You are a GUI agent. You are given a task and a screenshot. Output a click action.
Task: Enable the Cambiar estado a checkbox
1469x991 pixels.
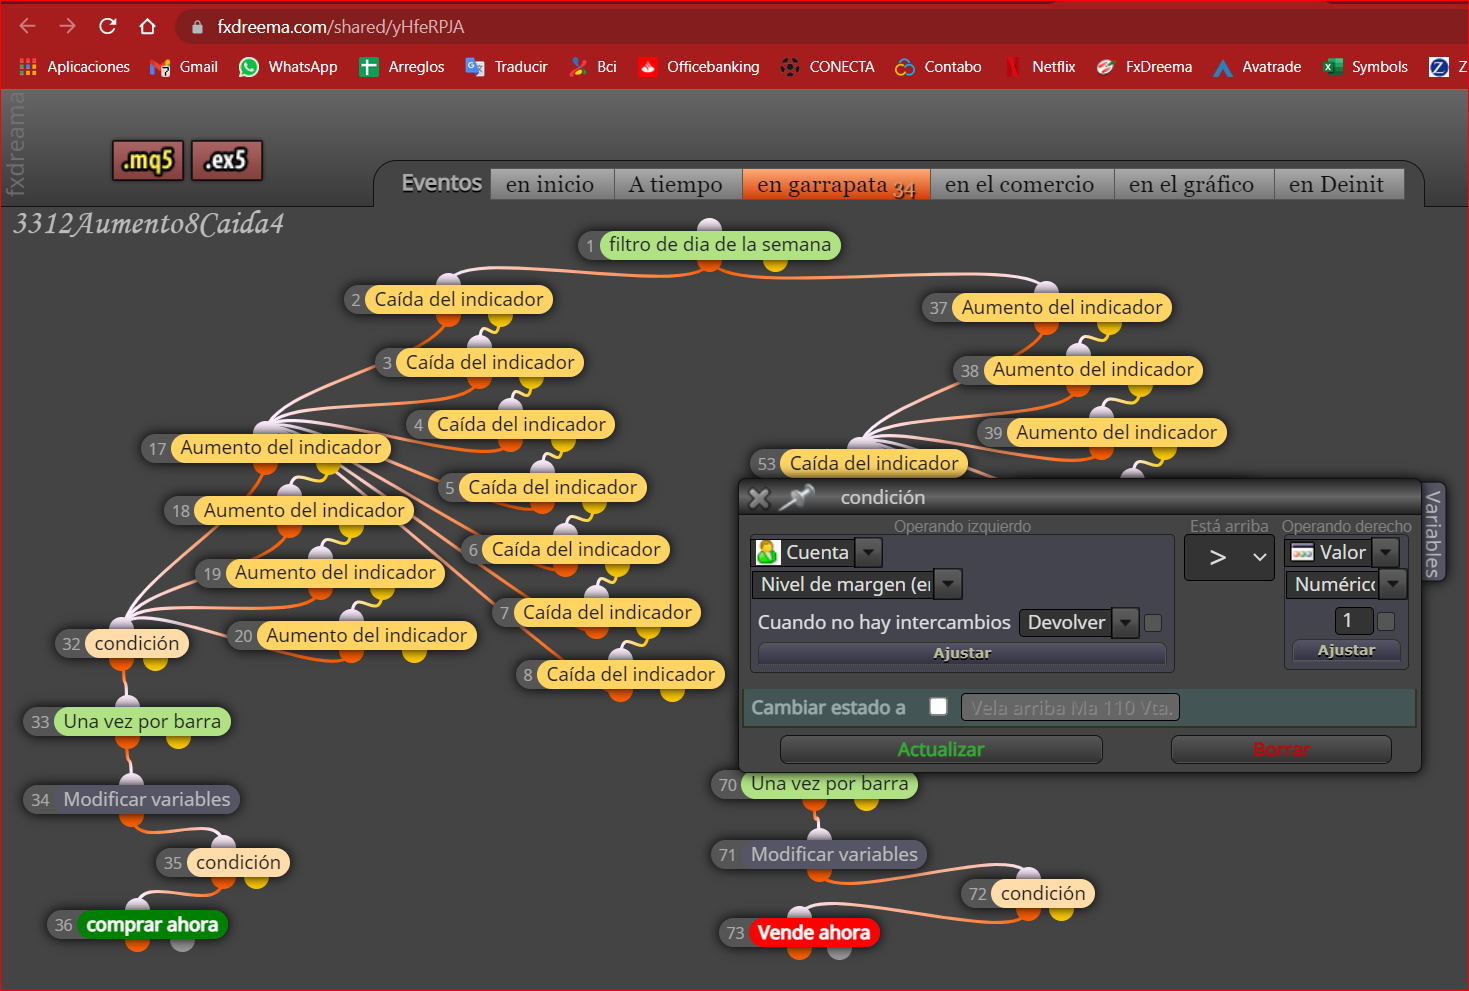(x=938, y=706)
